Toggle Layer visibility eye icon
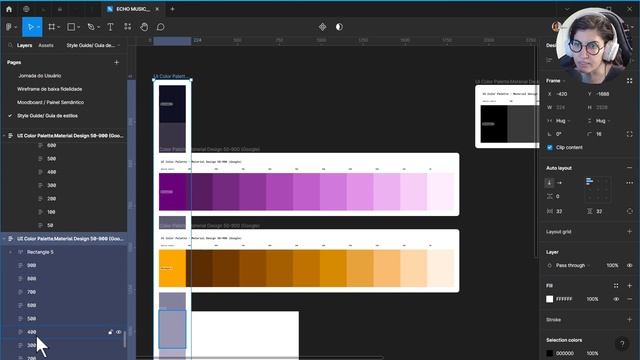Image resolution: width=640 pixels, height=360 pixels. tap(629, 265)
